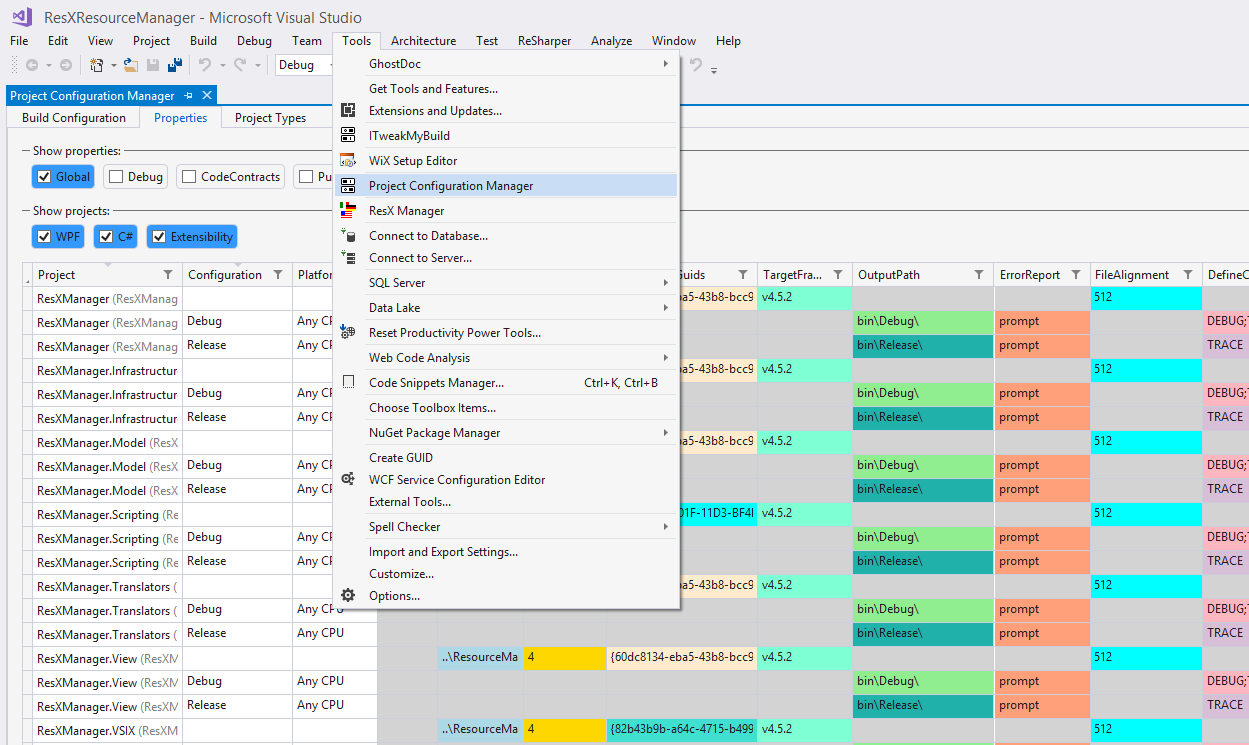Switch to the Project Types tab

point(270,118)
